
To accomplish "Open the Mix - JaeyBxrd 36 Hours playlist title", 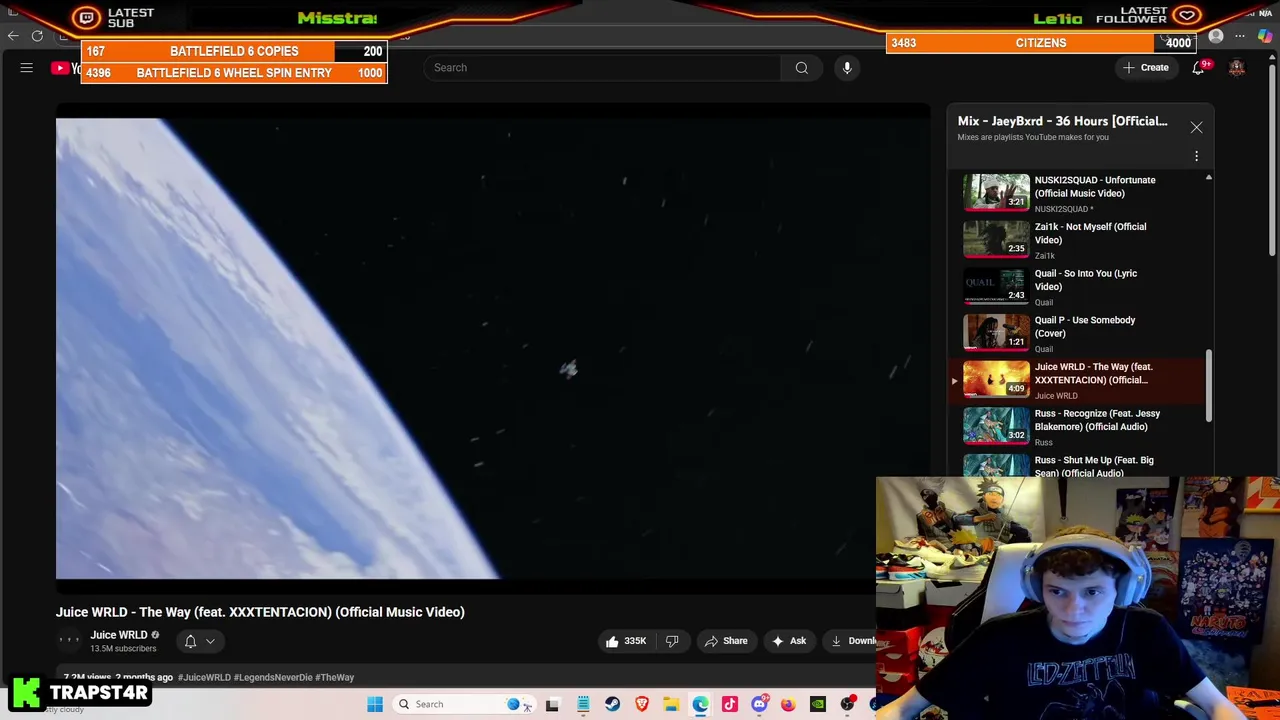I will (x=1062, y=121).
